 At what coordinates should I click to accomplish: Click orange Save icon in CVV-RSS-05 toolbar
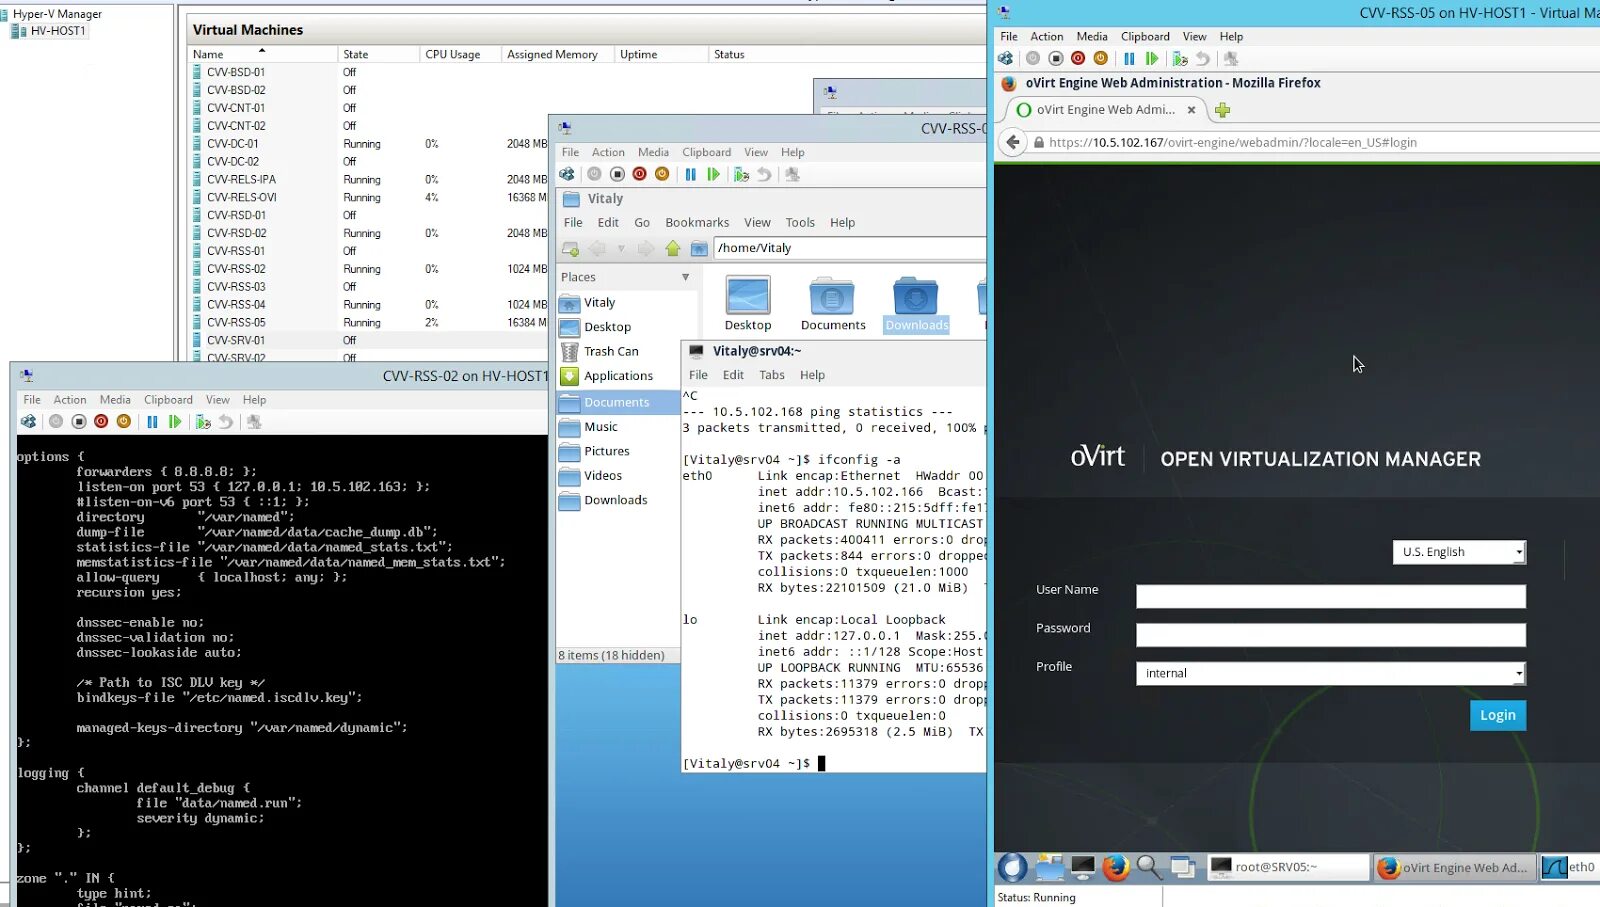coord(1101,59)
